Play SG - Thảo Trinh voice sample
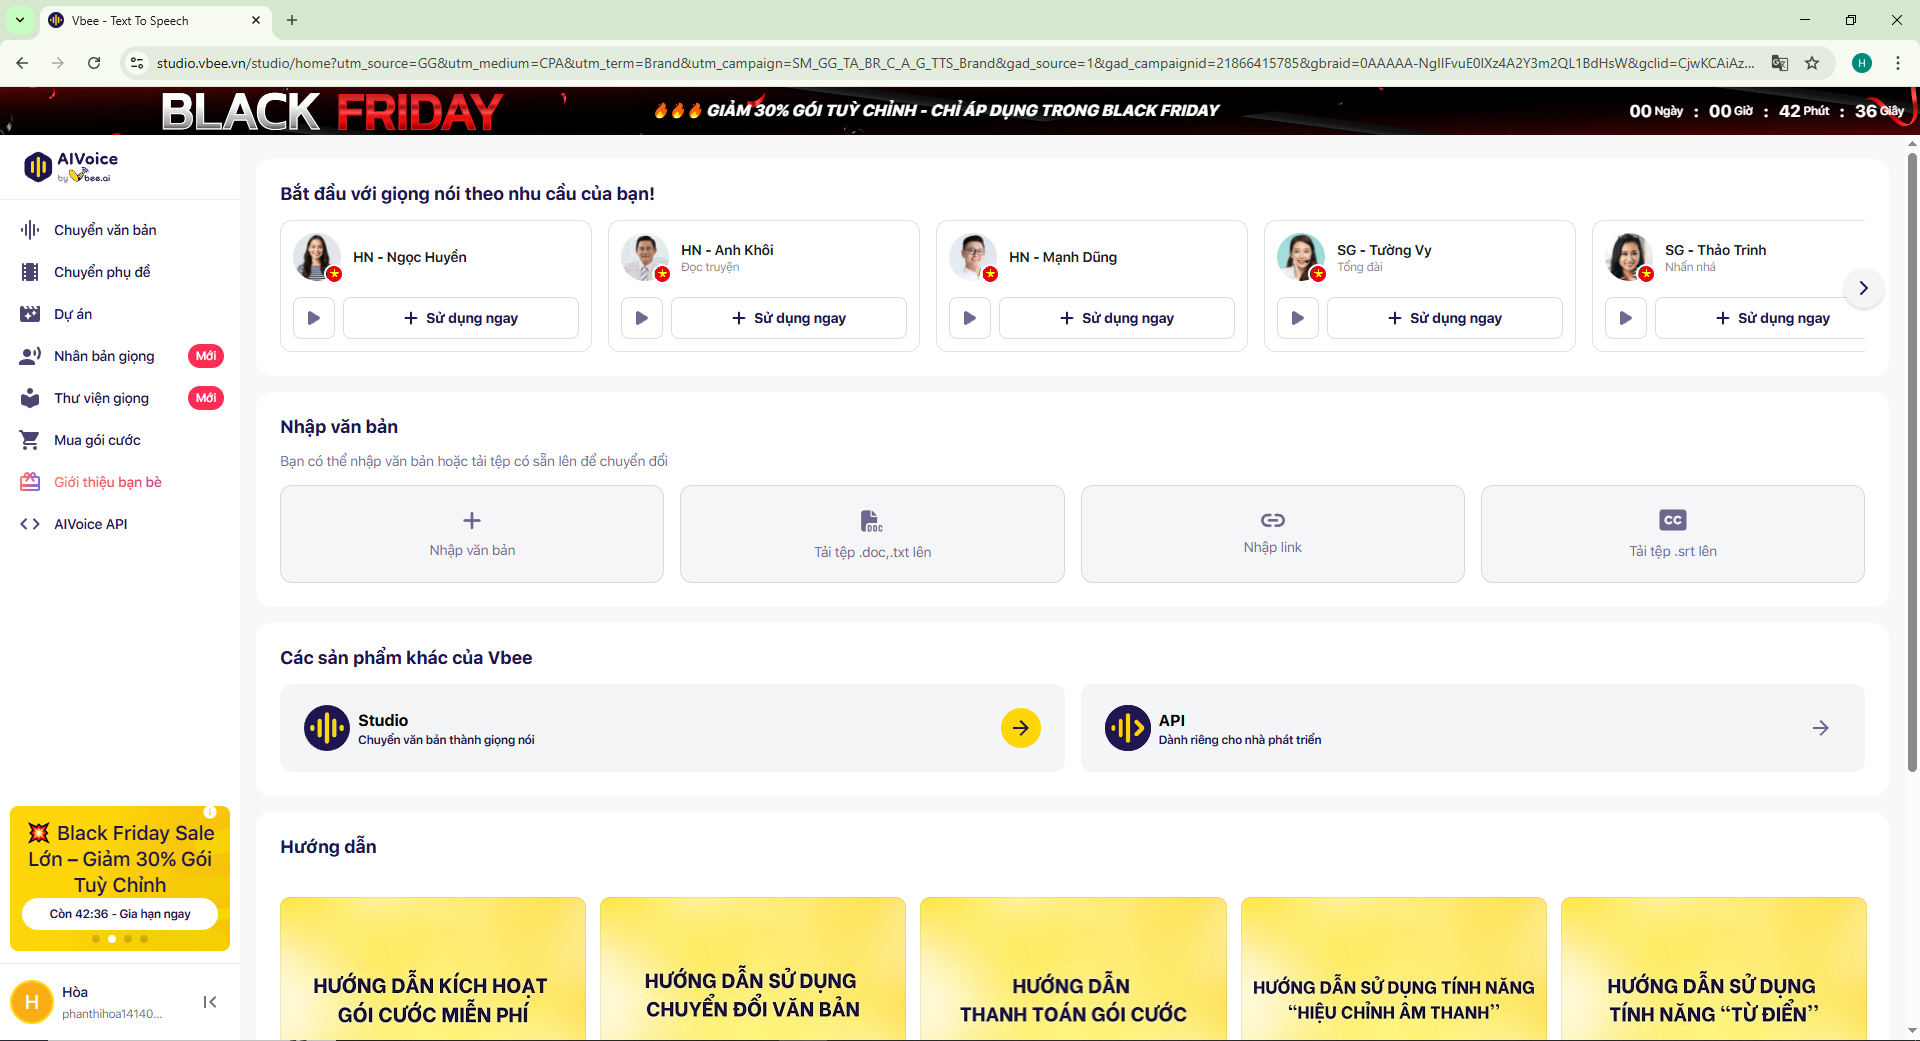Viewport: 1920px width, 1041px height. (1626, 318)
